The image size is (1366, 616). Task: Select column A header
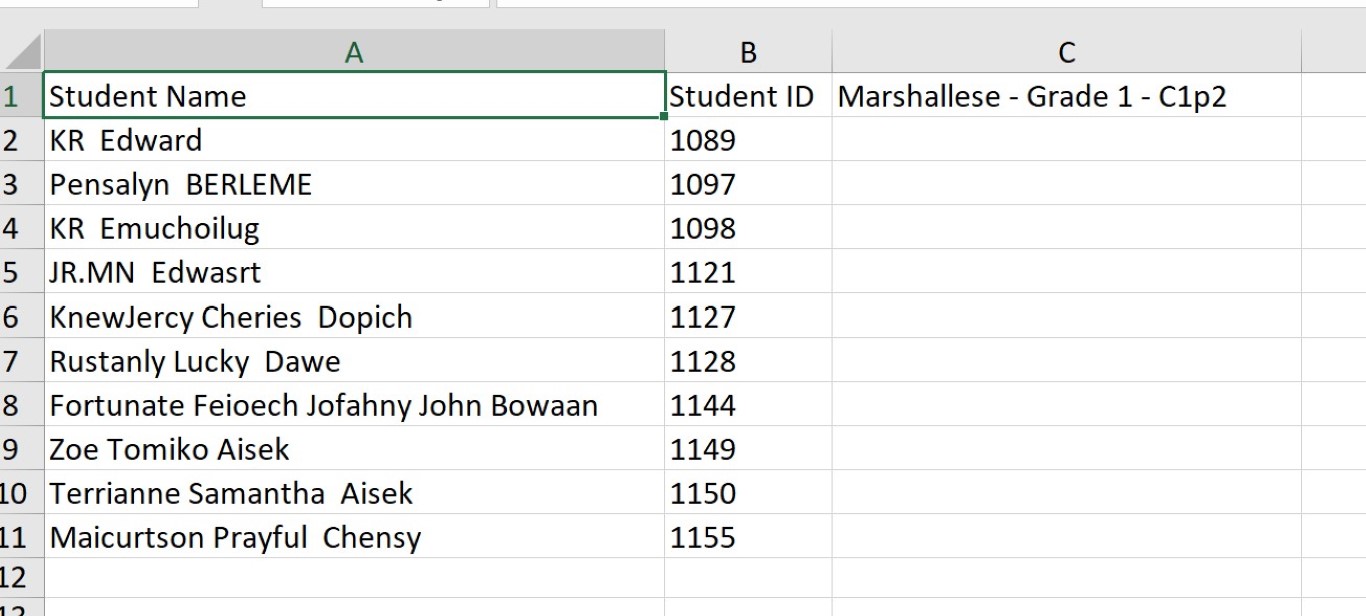tap(354, 53)
